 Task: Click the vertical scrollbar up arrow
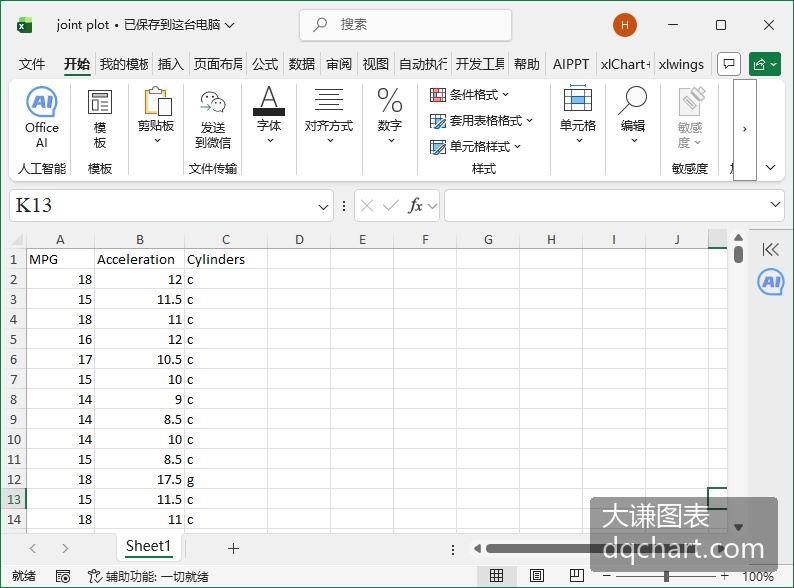click(x=738, y=238)
